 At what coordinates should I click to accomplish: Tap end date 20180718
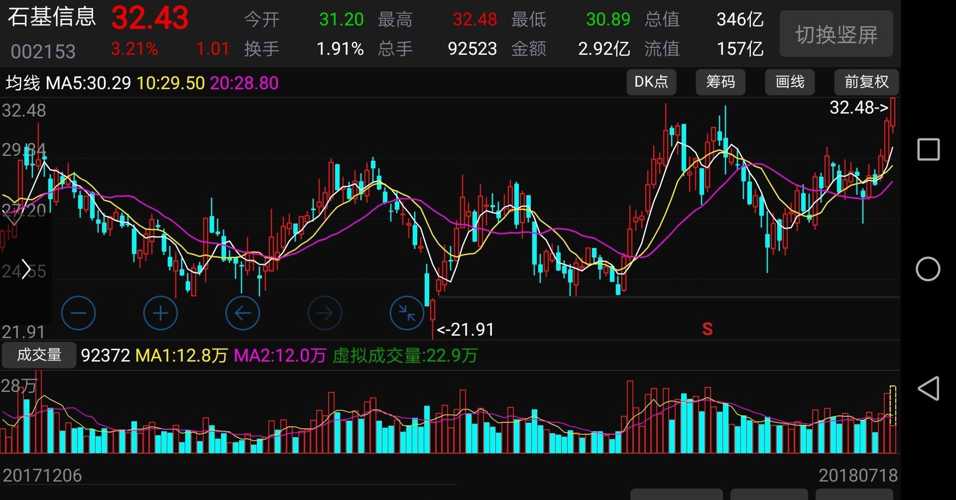pos(858,475)
